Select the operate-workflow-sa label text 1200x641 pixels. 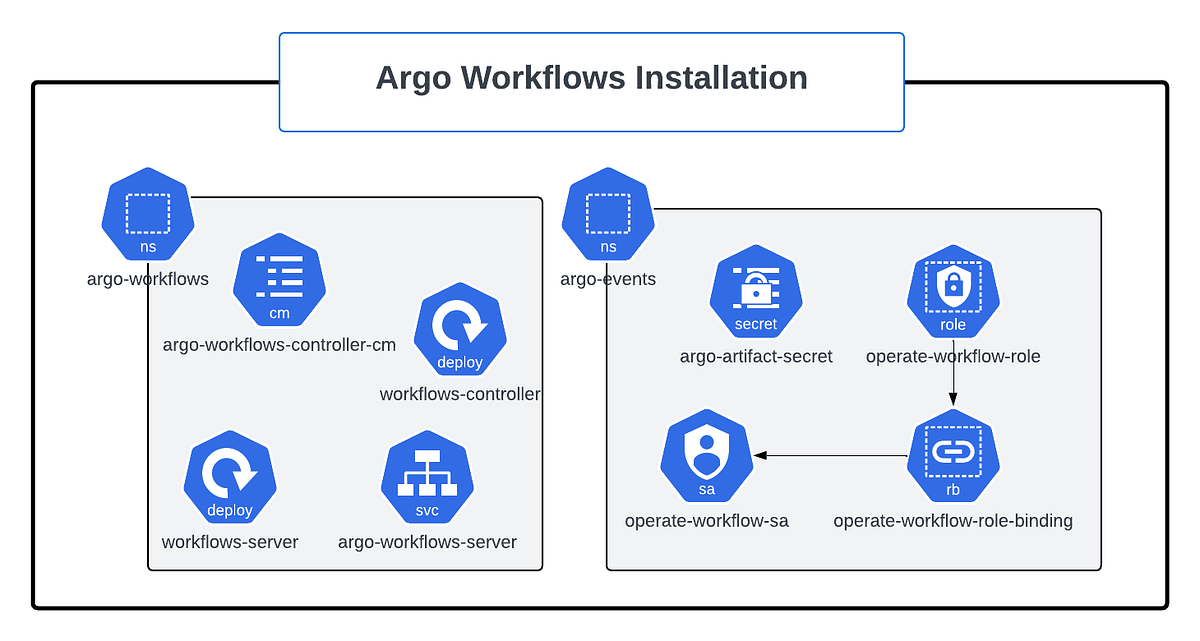pyautogui.click(x=707, y=521)
